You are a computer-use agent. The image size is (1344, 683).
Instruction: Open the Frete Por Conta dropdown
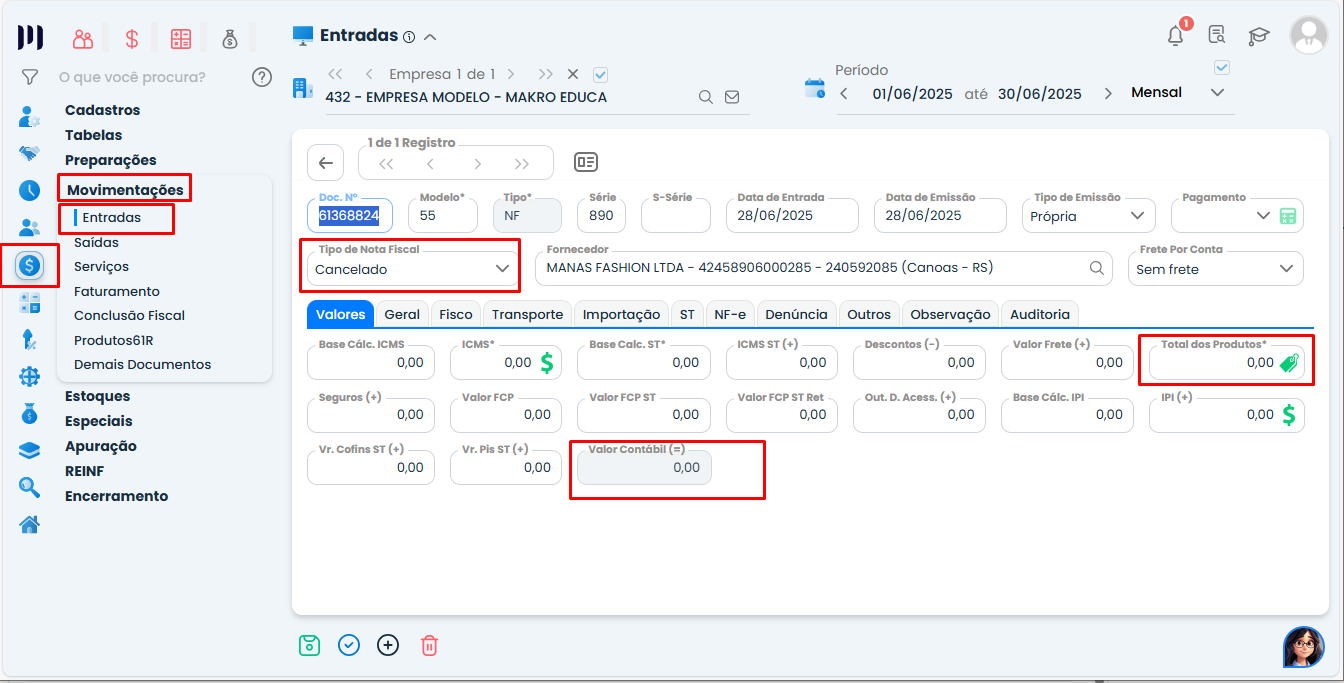[x=1216, y=269]
